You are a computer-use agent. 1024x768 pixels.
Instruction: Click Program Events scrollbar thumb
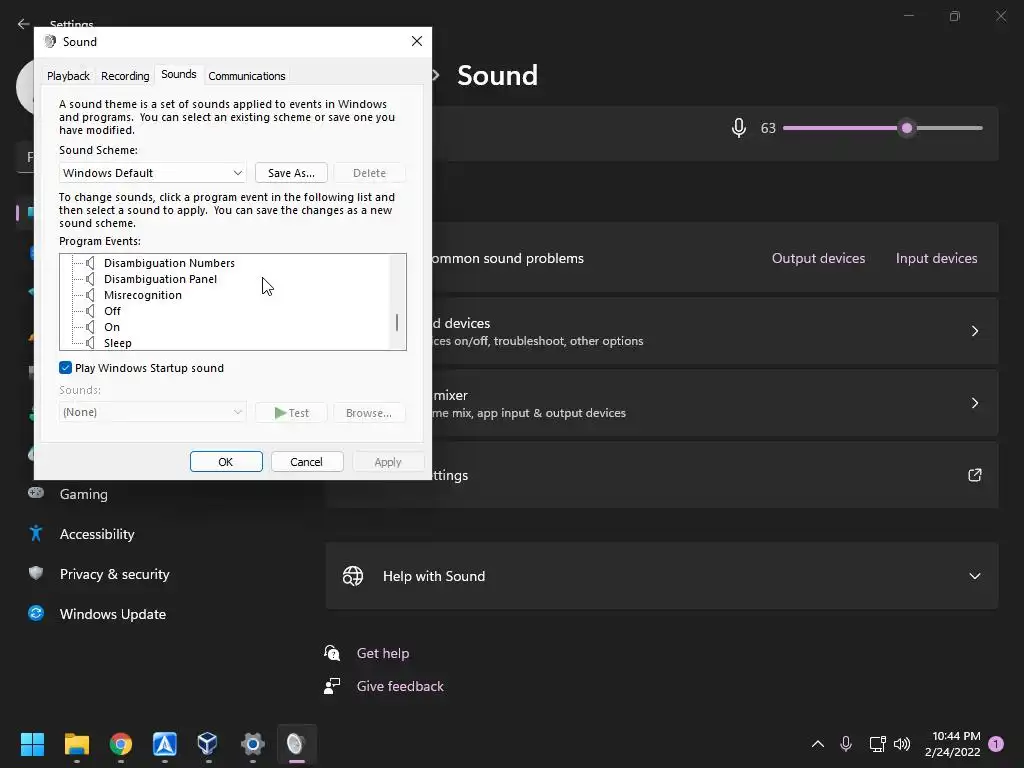pos(396,323)
